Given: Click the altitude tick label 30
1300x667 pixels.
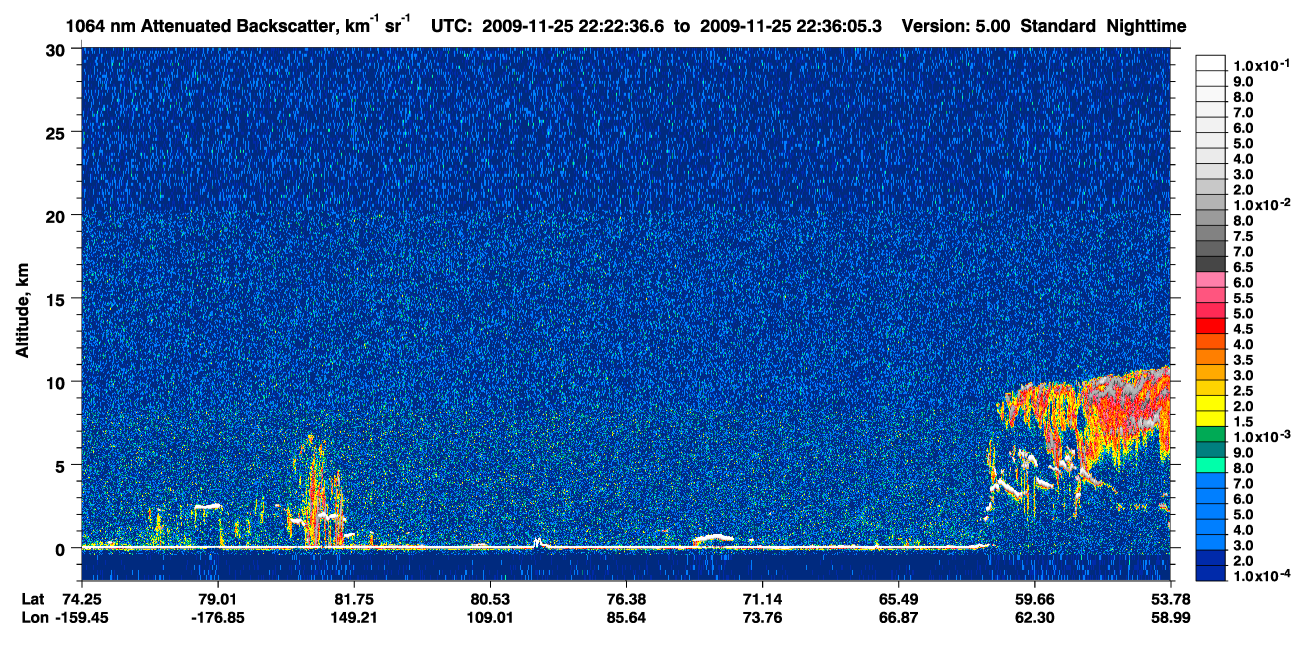Looking at the screenshot, I should 56,49.
